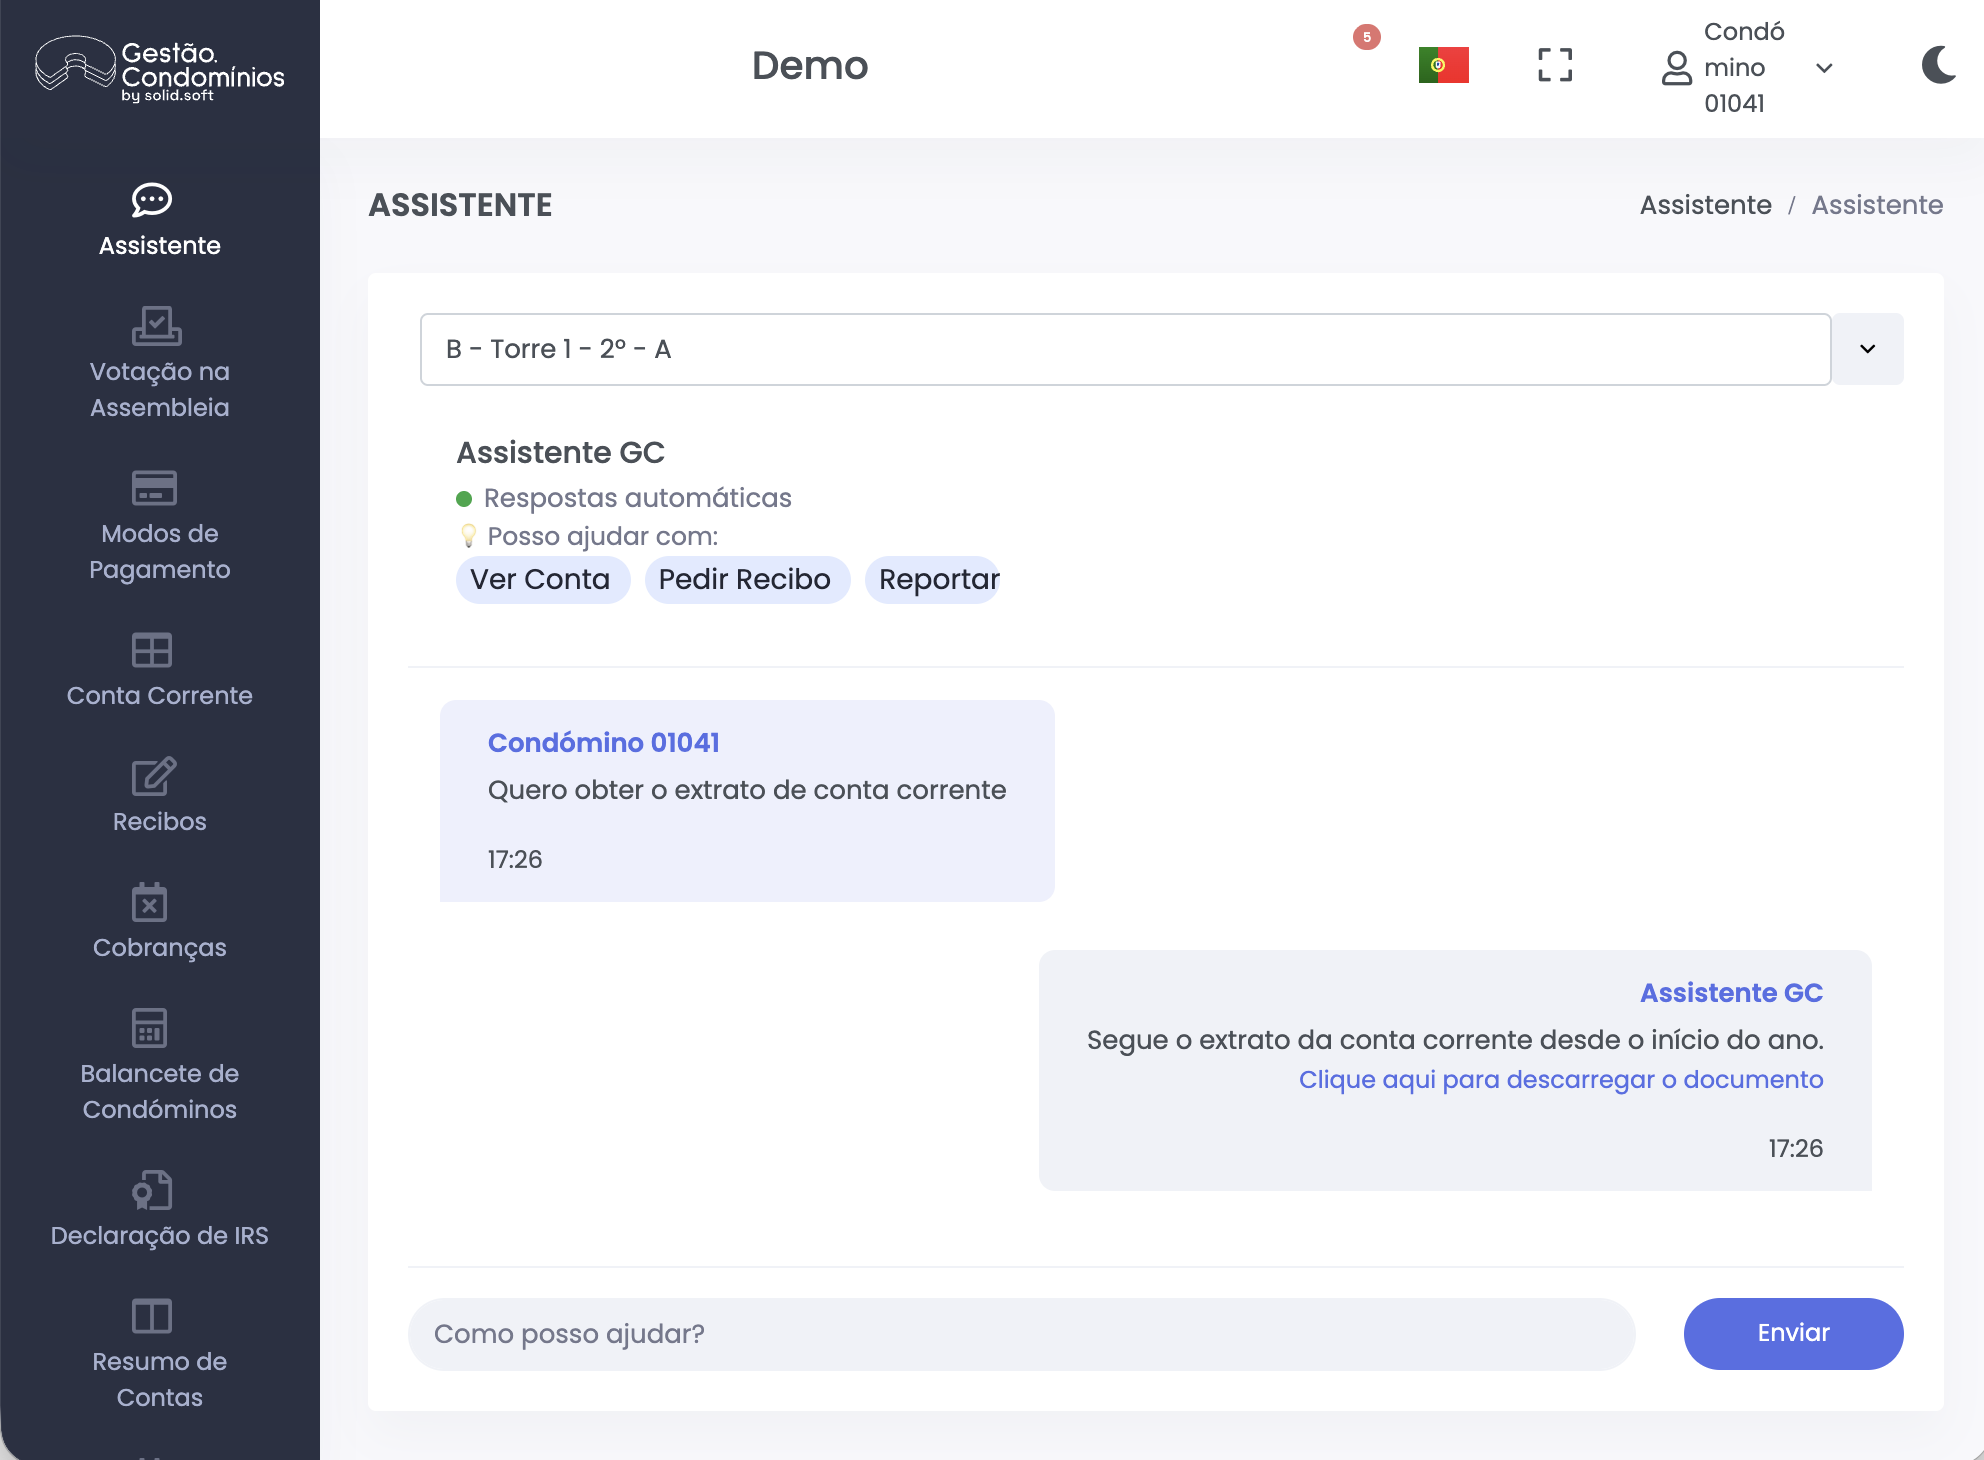Toggle dark mode with moon icon
Image resolution: width=1984 pixels, height=1460 pixels.
point(1938,66)
